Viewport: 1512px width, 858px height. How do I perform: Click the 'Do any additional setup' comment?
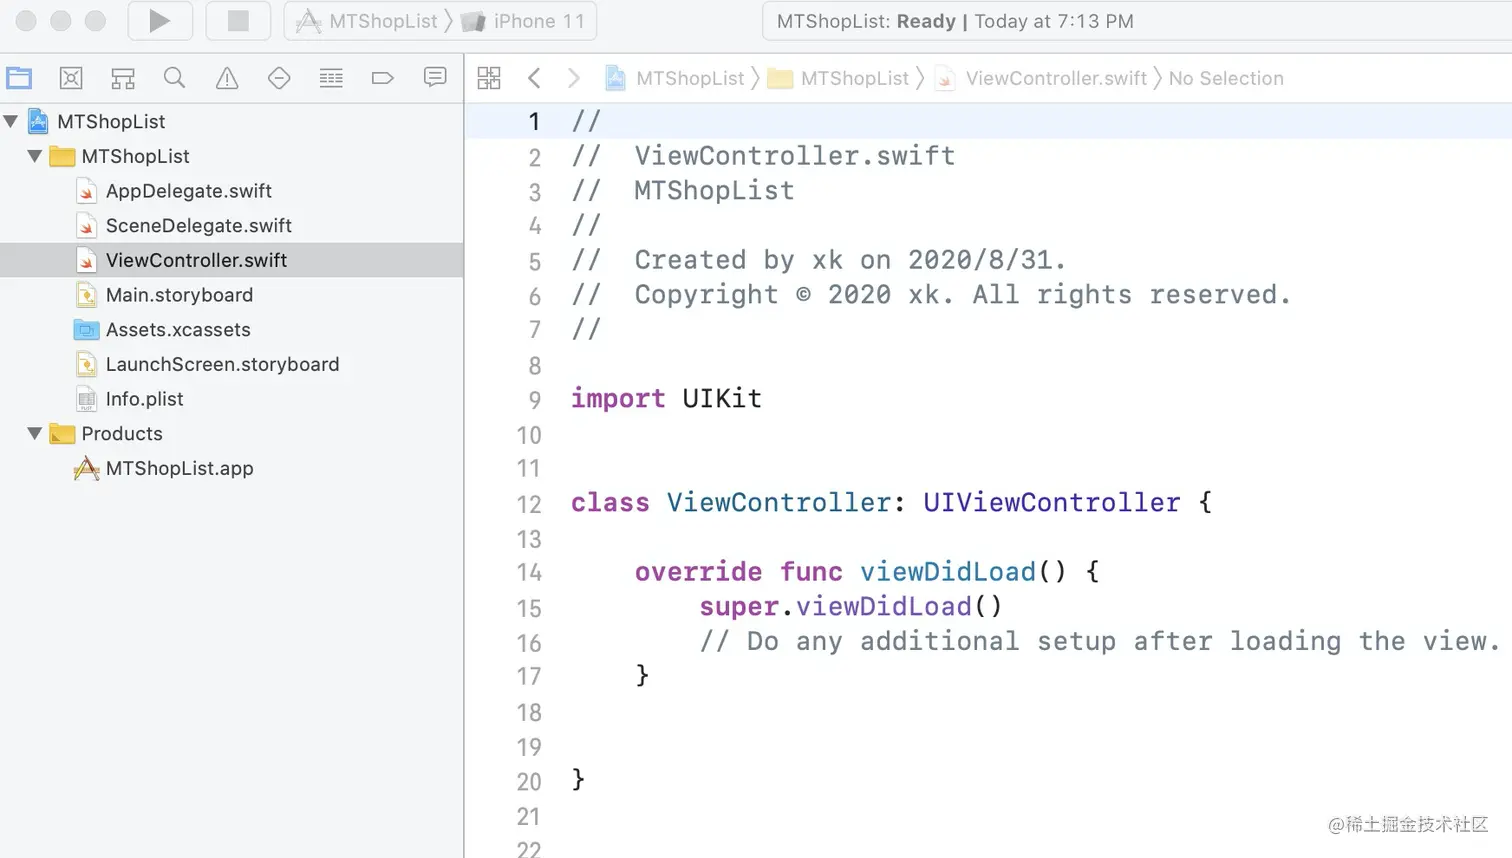(x=1099, y=641)
